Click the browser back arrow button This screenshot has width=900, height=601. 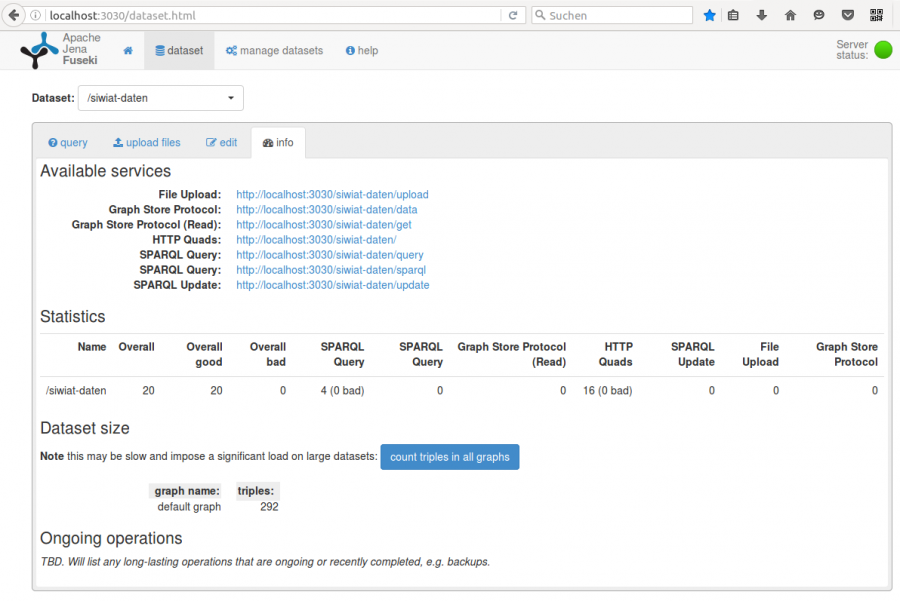coord(13,15)
